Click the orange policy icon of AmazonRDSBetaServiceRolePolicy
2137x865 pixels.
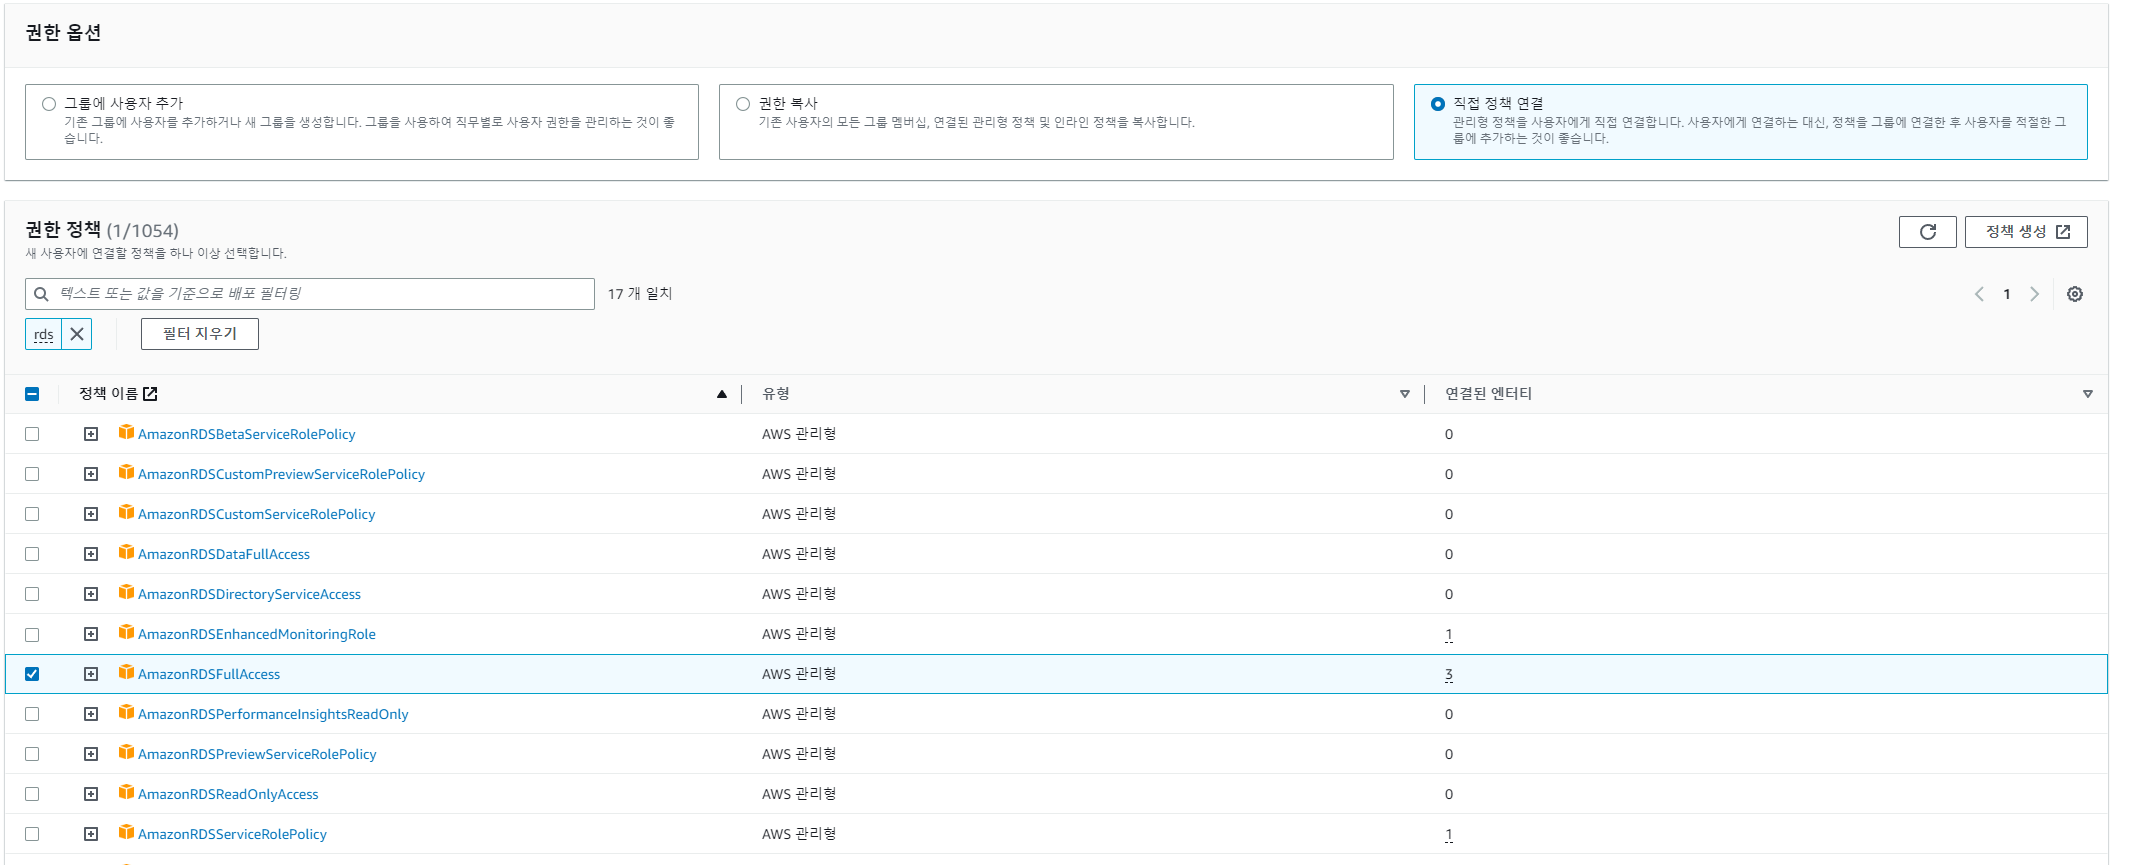[126, 432]
